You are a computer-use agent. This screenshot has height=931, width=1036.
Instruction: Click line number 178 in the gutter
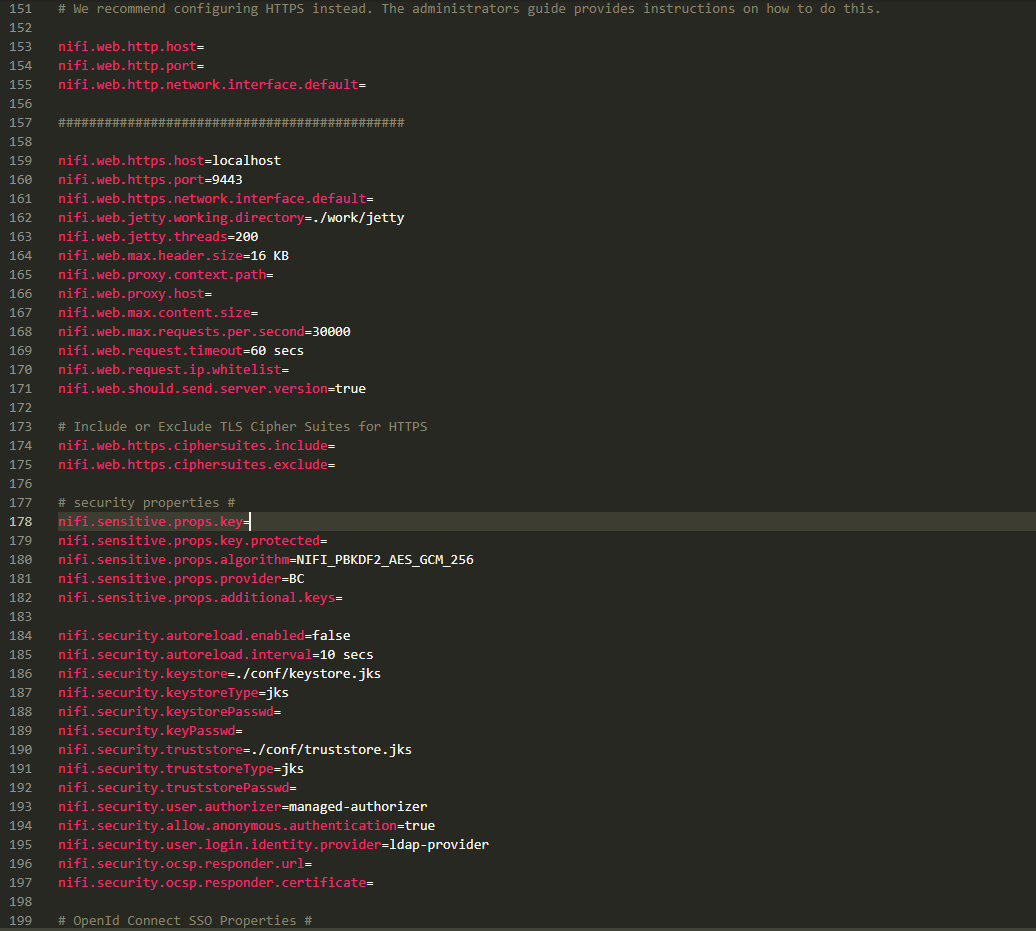point(21,522)
